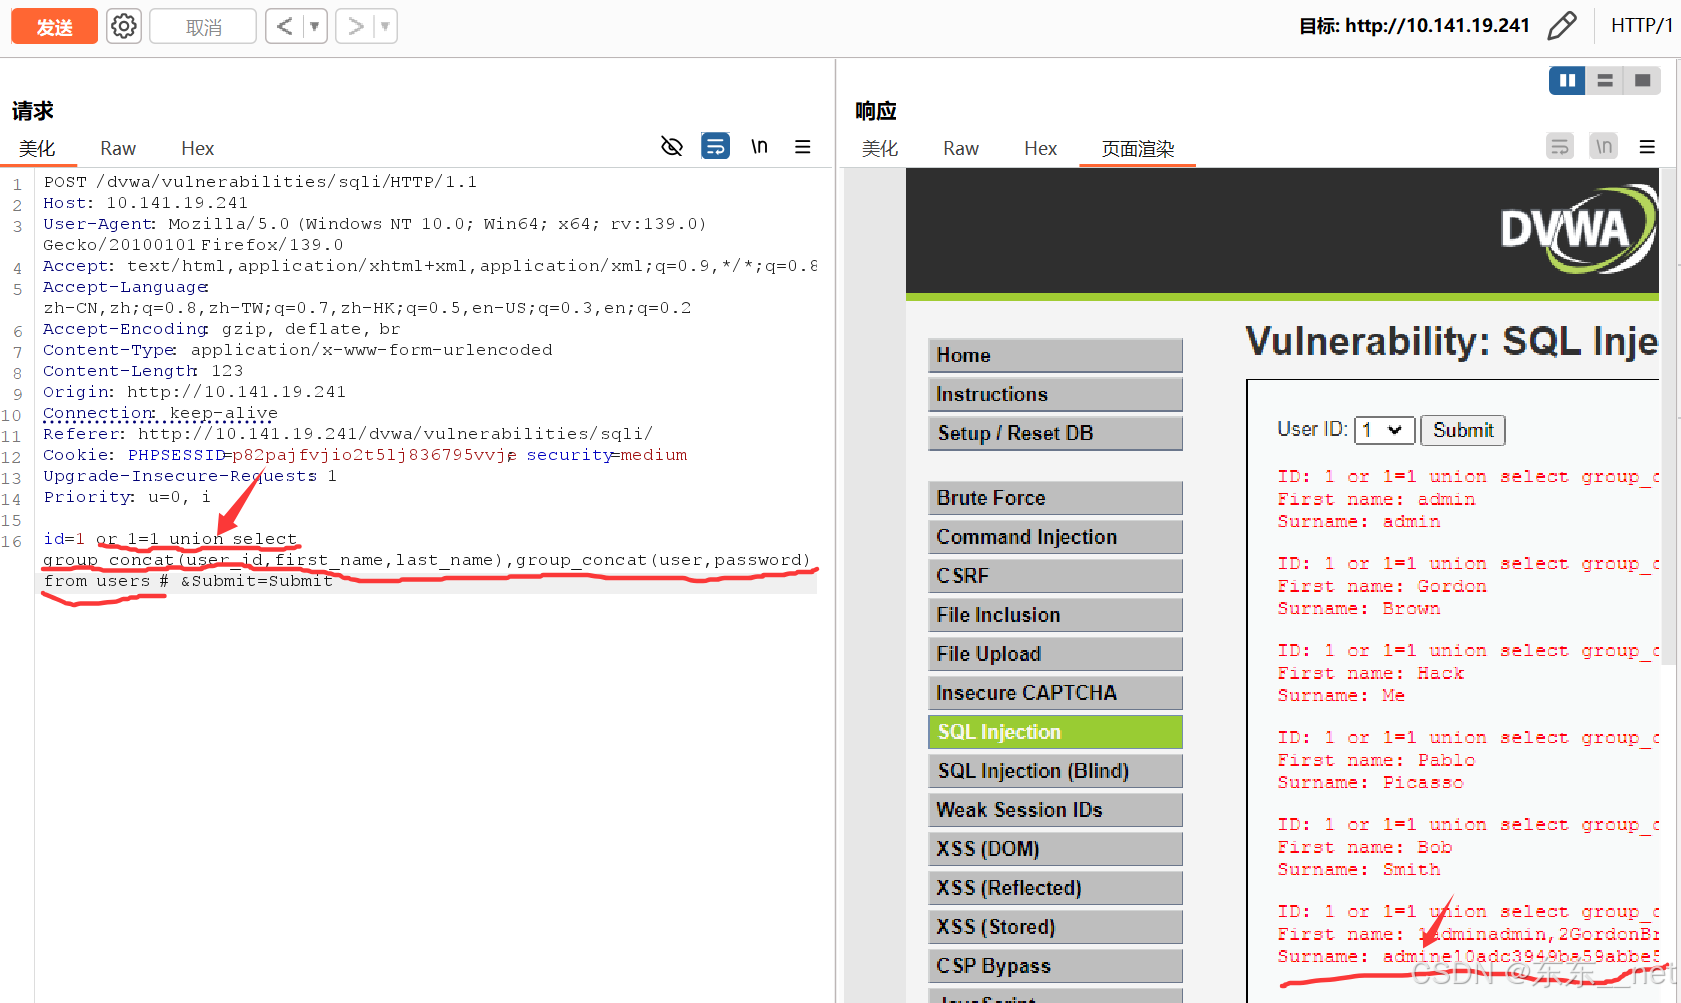
Task: Open Weak Session IDs page
Action: [1055, 810]
